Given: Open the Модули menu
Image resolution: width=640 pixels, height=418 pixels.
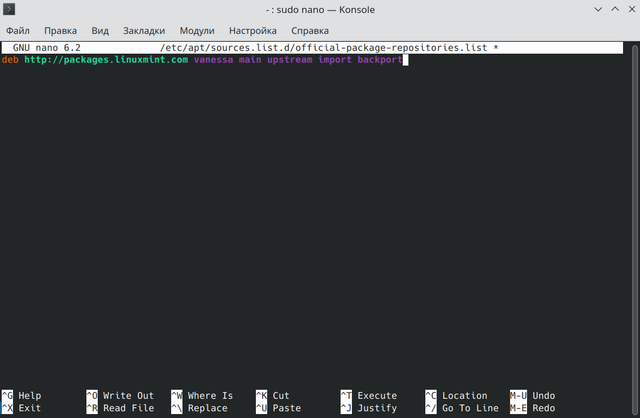Looking at the screenshot, I should pyautogui.click(x=197, y=31).
